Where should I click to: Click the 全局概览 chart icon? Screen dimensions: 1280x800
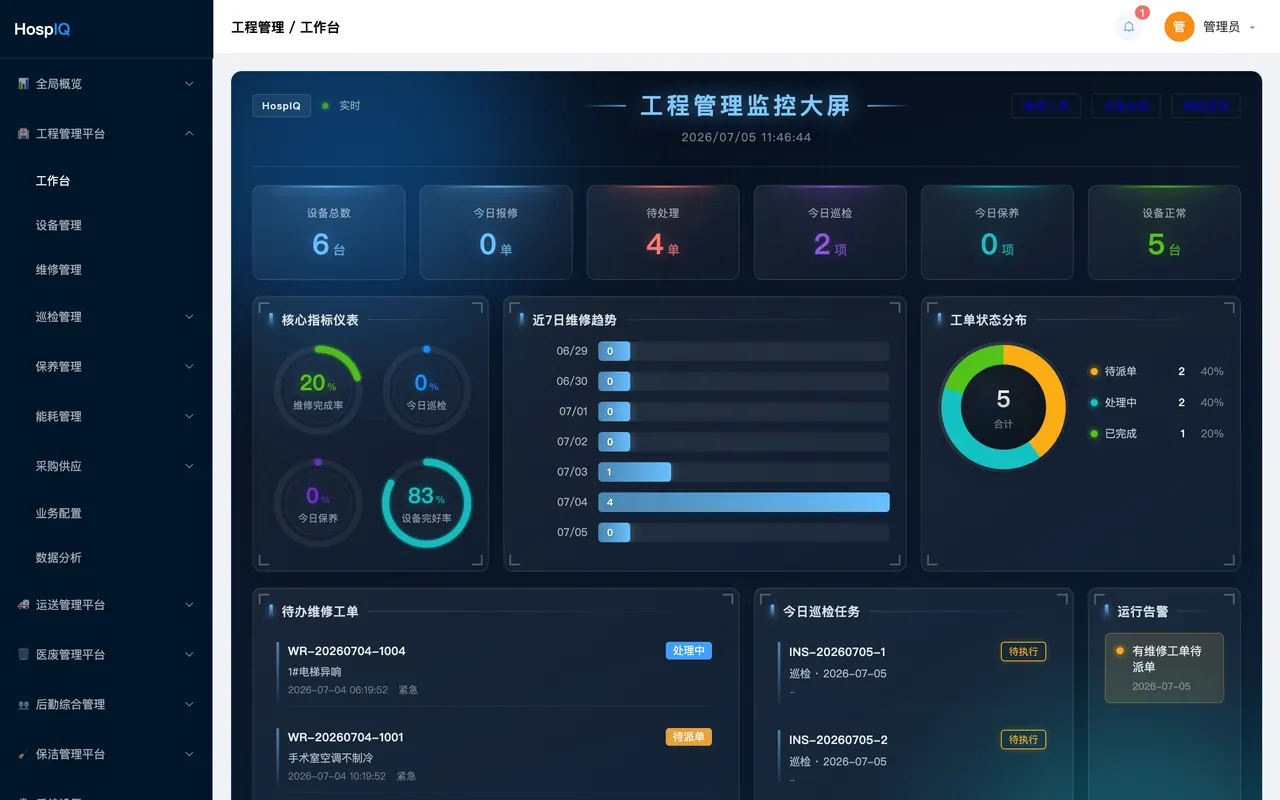(x=23, y=84)
